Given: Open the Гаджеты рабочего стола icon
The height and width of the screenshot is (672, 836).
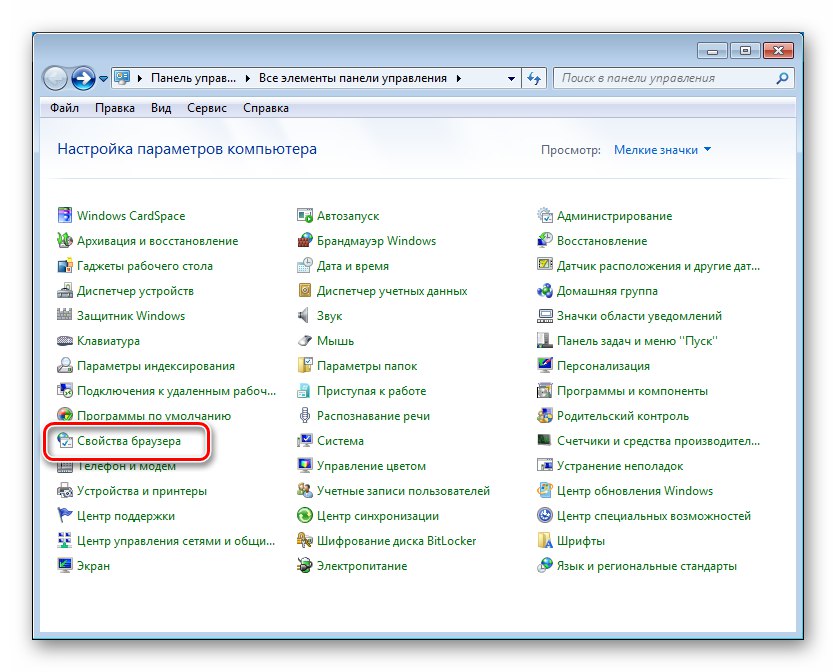Looking at the screenshot, I should coord(65,266).
